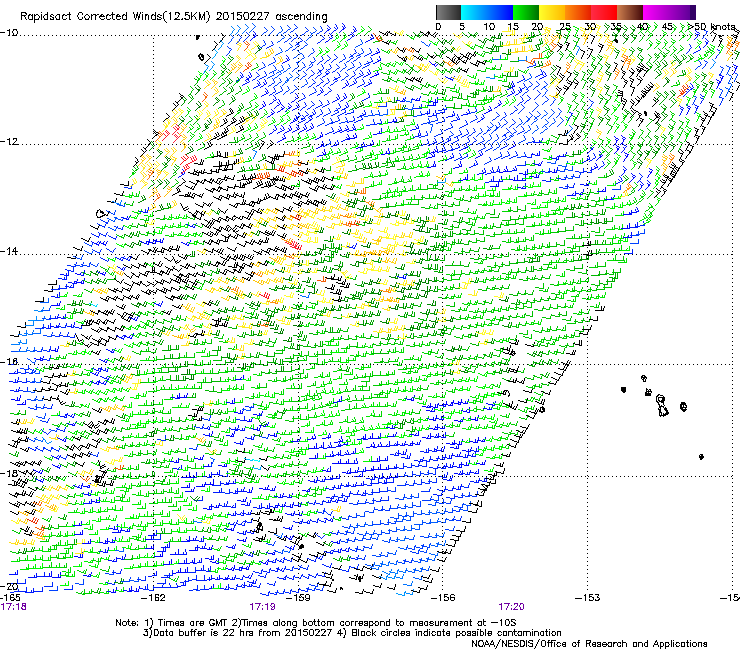Click the magenta 40–45 knots legend segment

(x=656, y=12)
